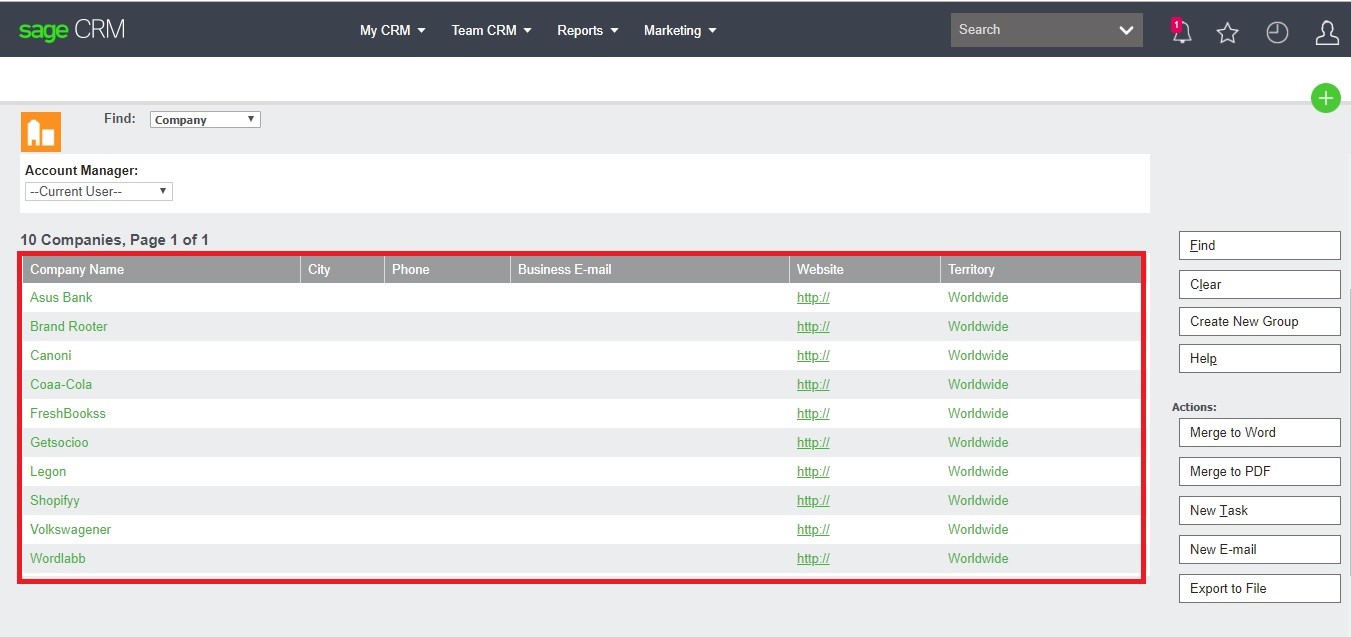
Task: Open the FreshBookss company record
Action: 68,413
